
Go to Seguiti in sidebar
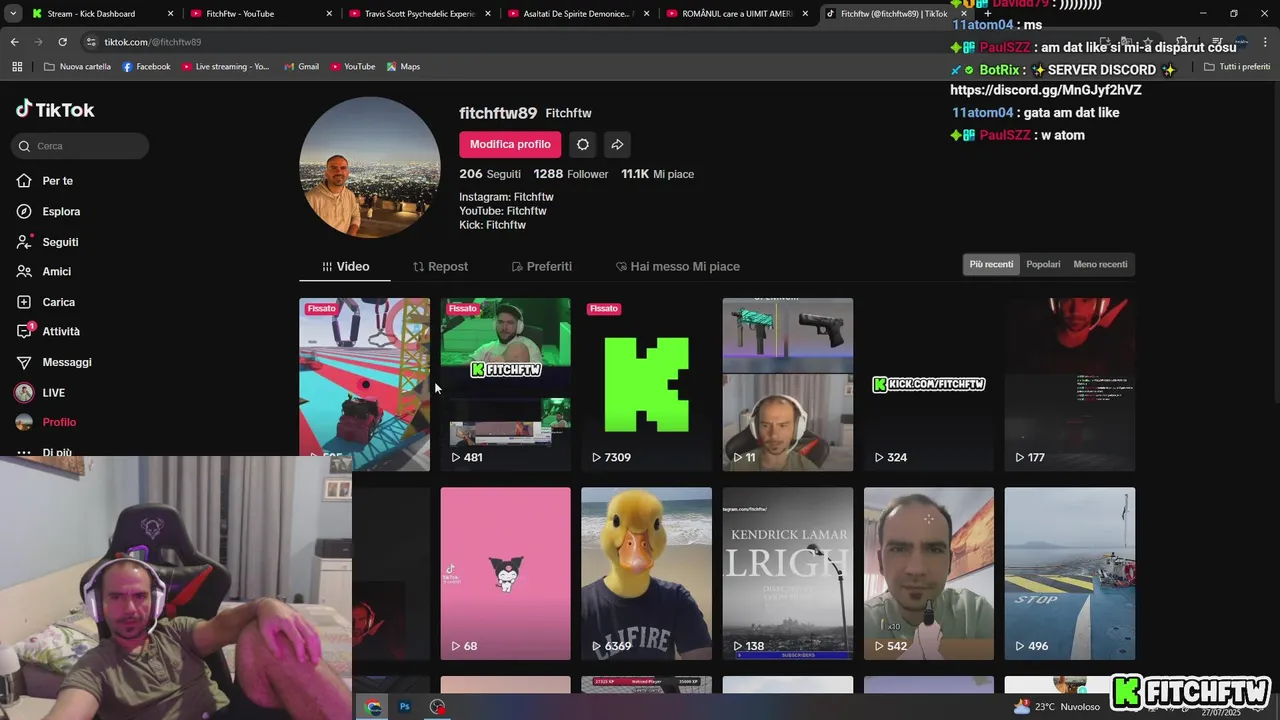point(48,242)
